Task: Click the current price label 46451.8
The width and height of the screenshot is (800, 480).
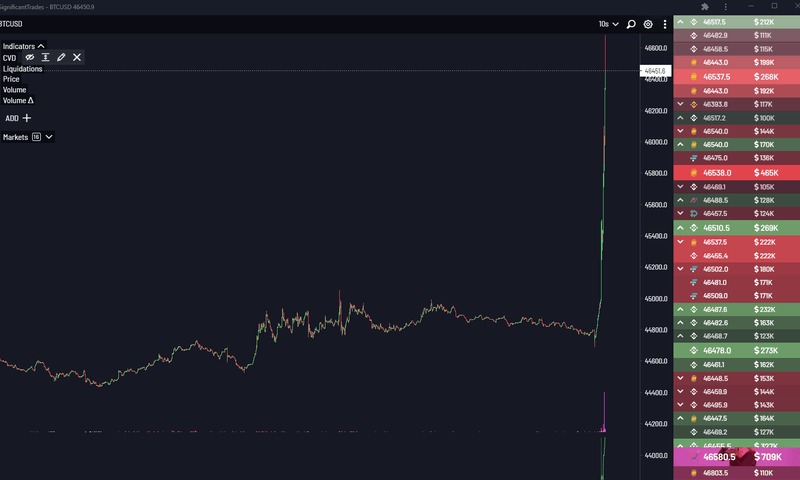Action: point(655,71)
